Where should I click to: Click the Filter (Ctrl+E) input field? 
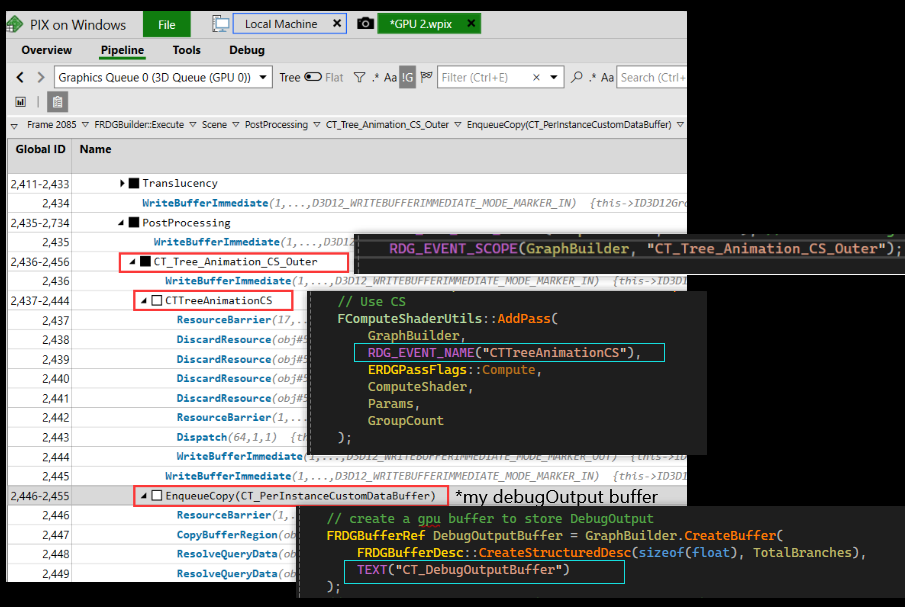pyautogui.click(x=486, y=77)
